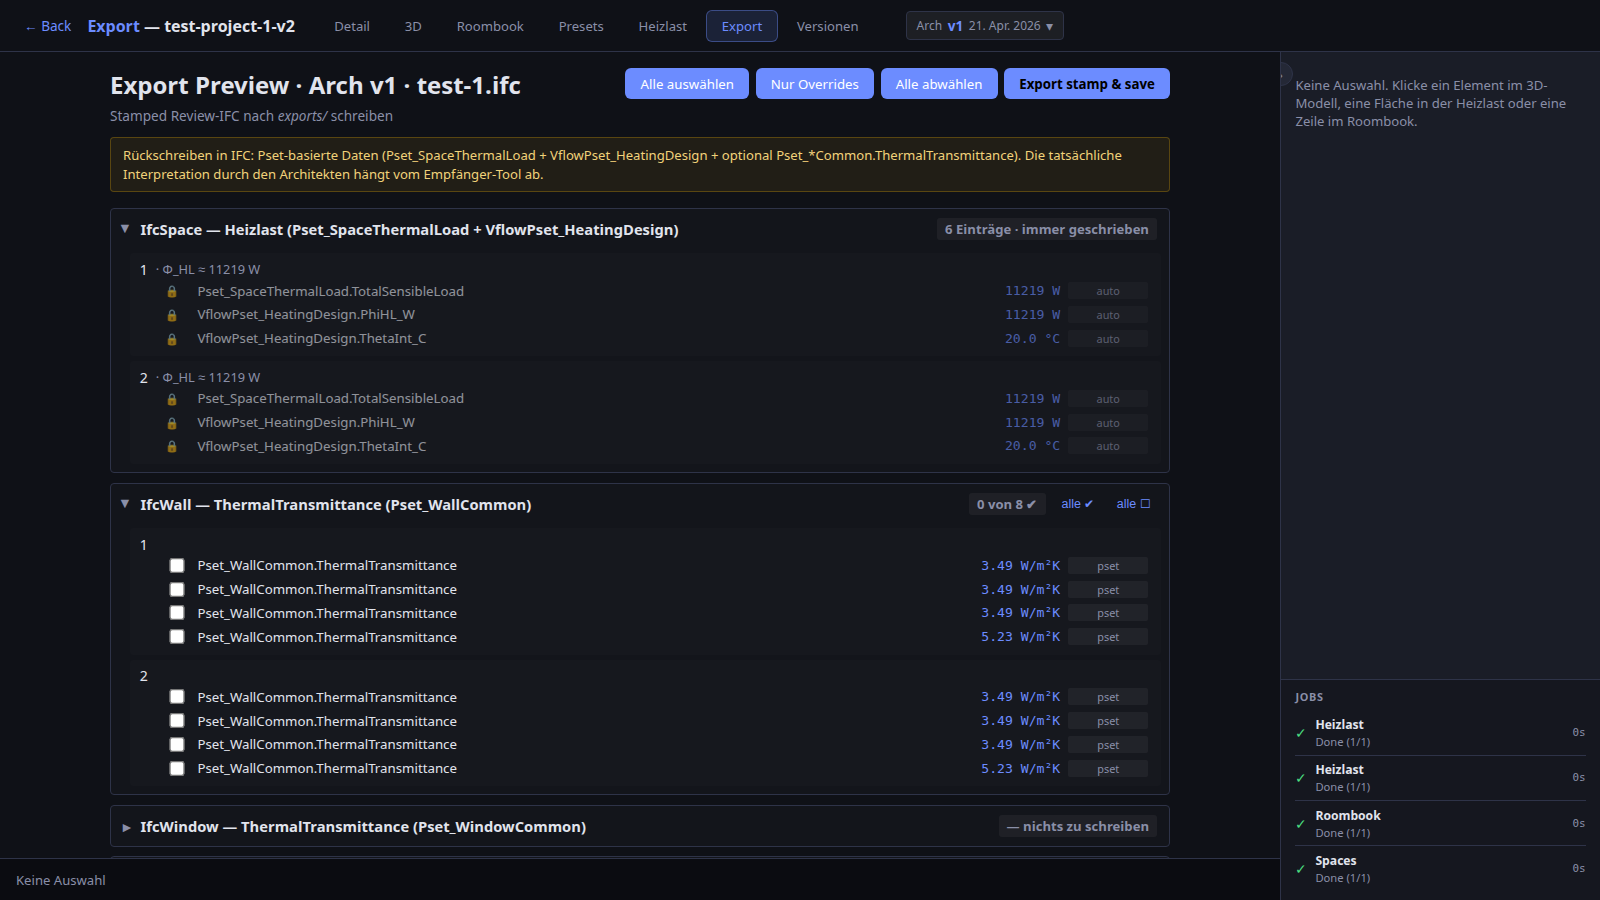
Task: Tick the second ThermalTransmittance checkbox in wall group 2
Action: 177,721
